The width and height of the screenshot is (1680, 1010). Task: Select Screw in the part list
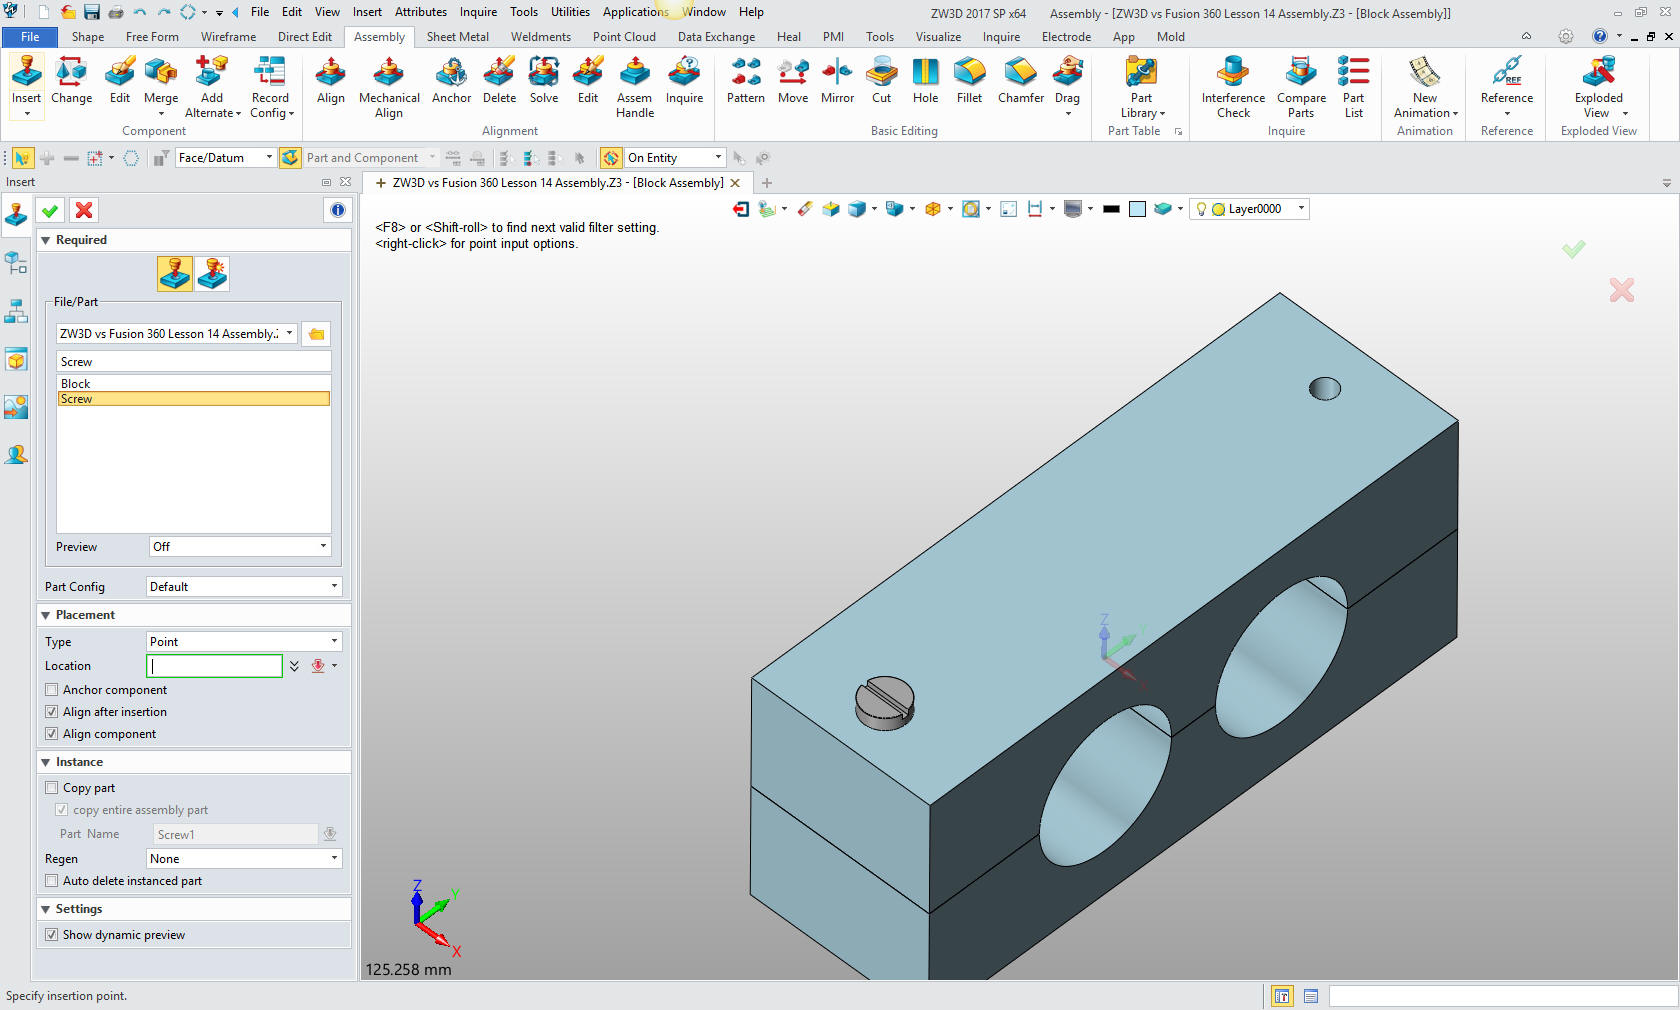193,399
